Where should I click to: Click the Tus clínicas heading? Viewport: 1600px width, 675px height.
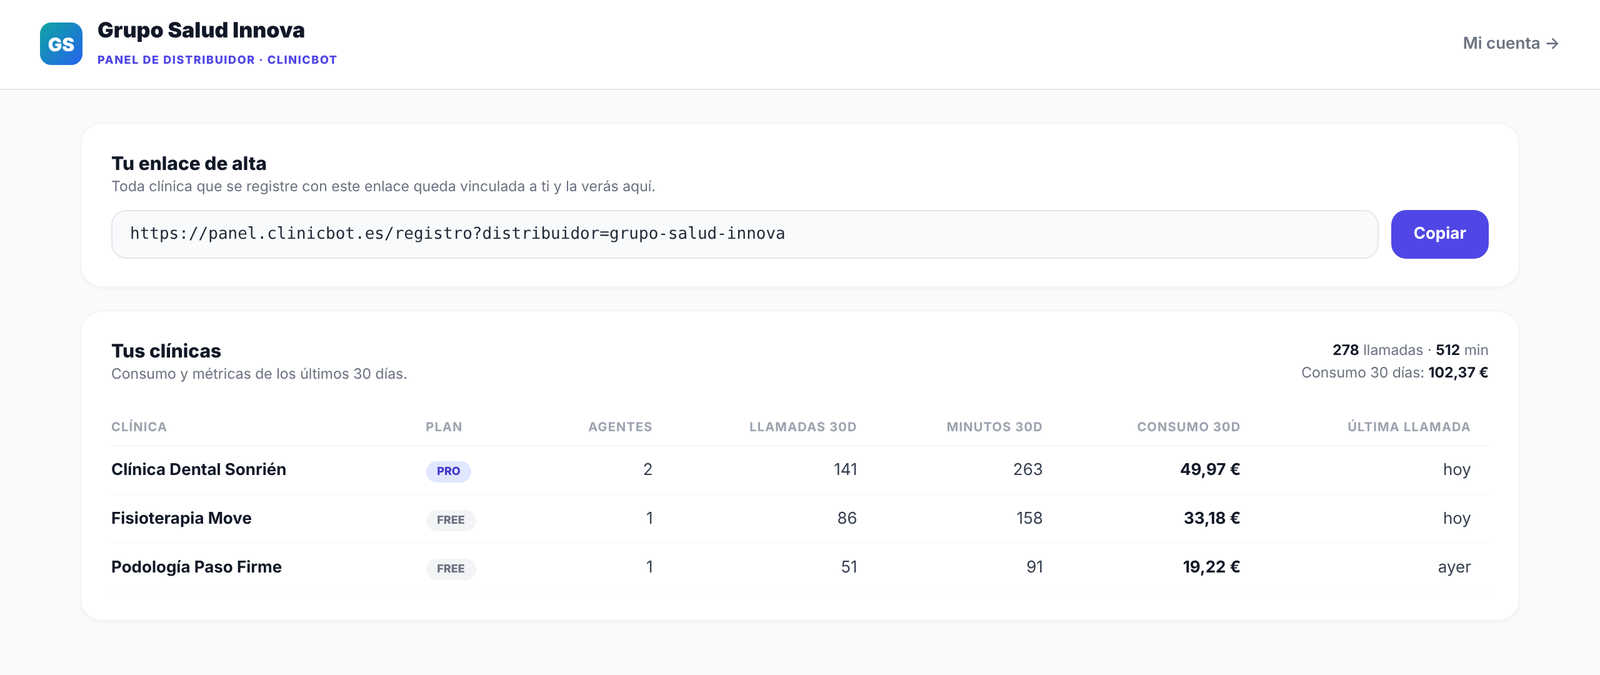point(166,351)
